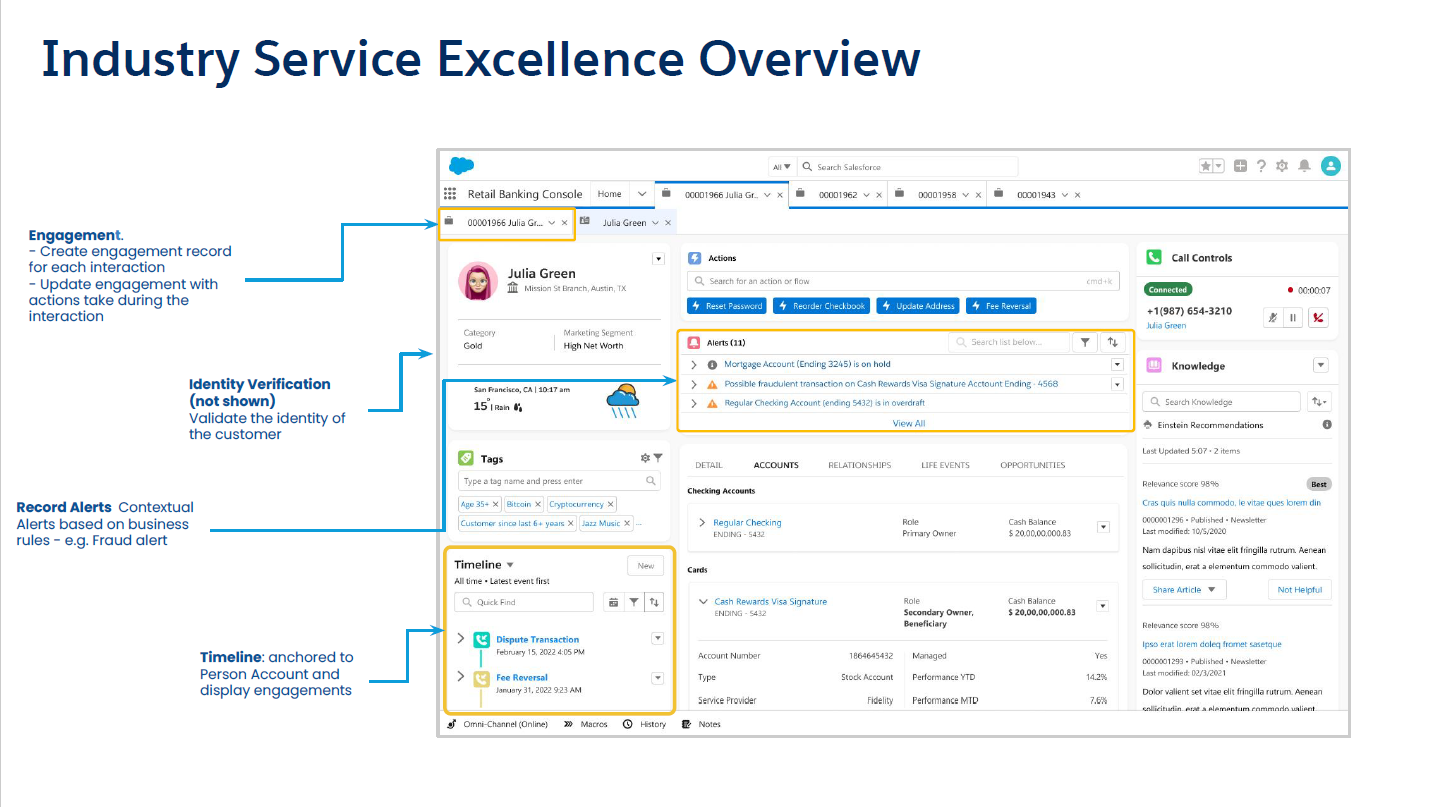1445x807 pixels.
Task: Switch to the RELATIONSHIPS tab
Action: [x=859, y=465]
